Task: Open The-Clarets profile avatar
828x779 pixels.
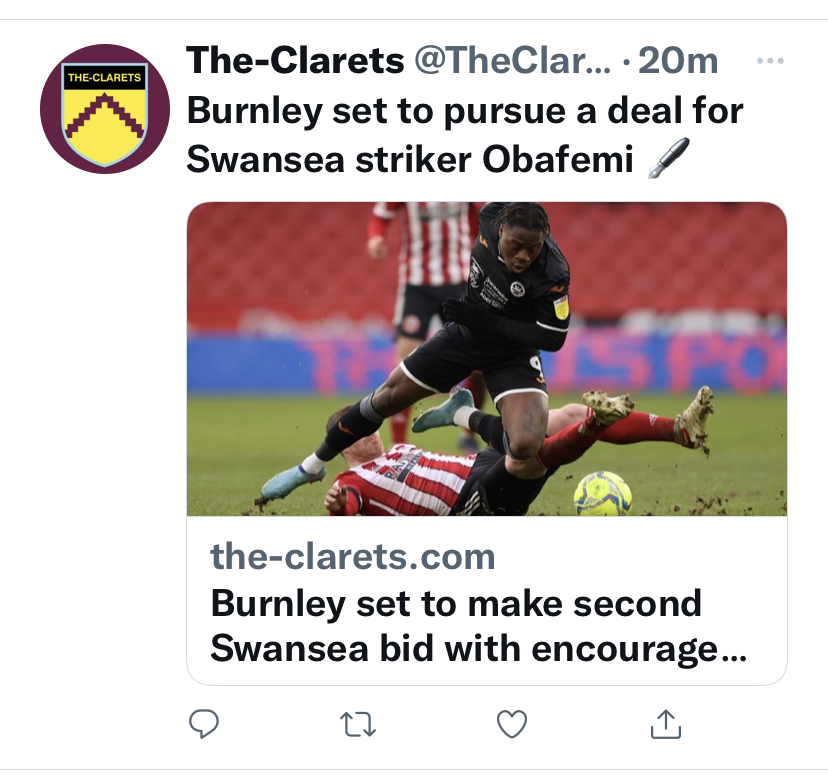Action: [x=105, y=109]
